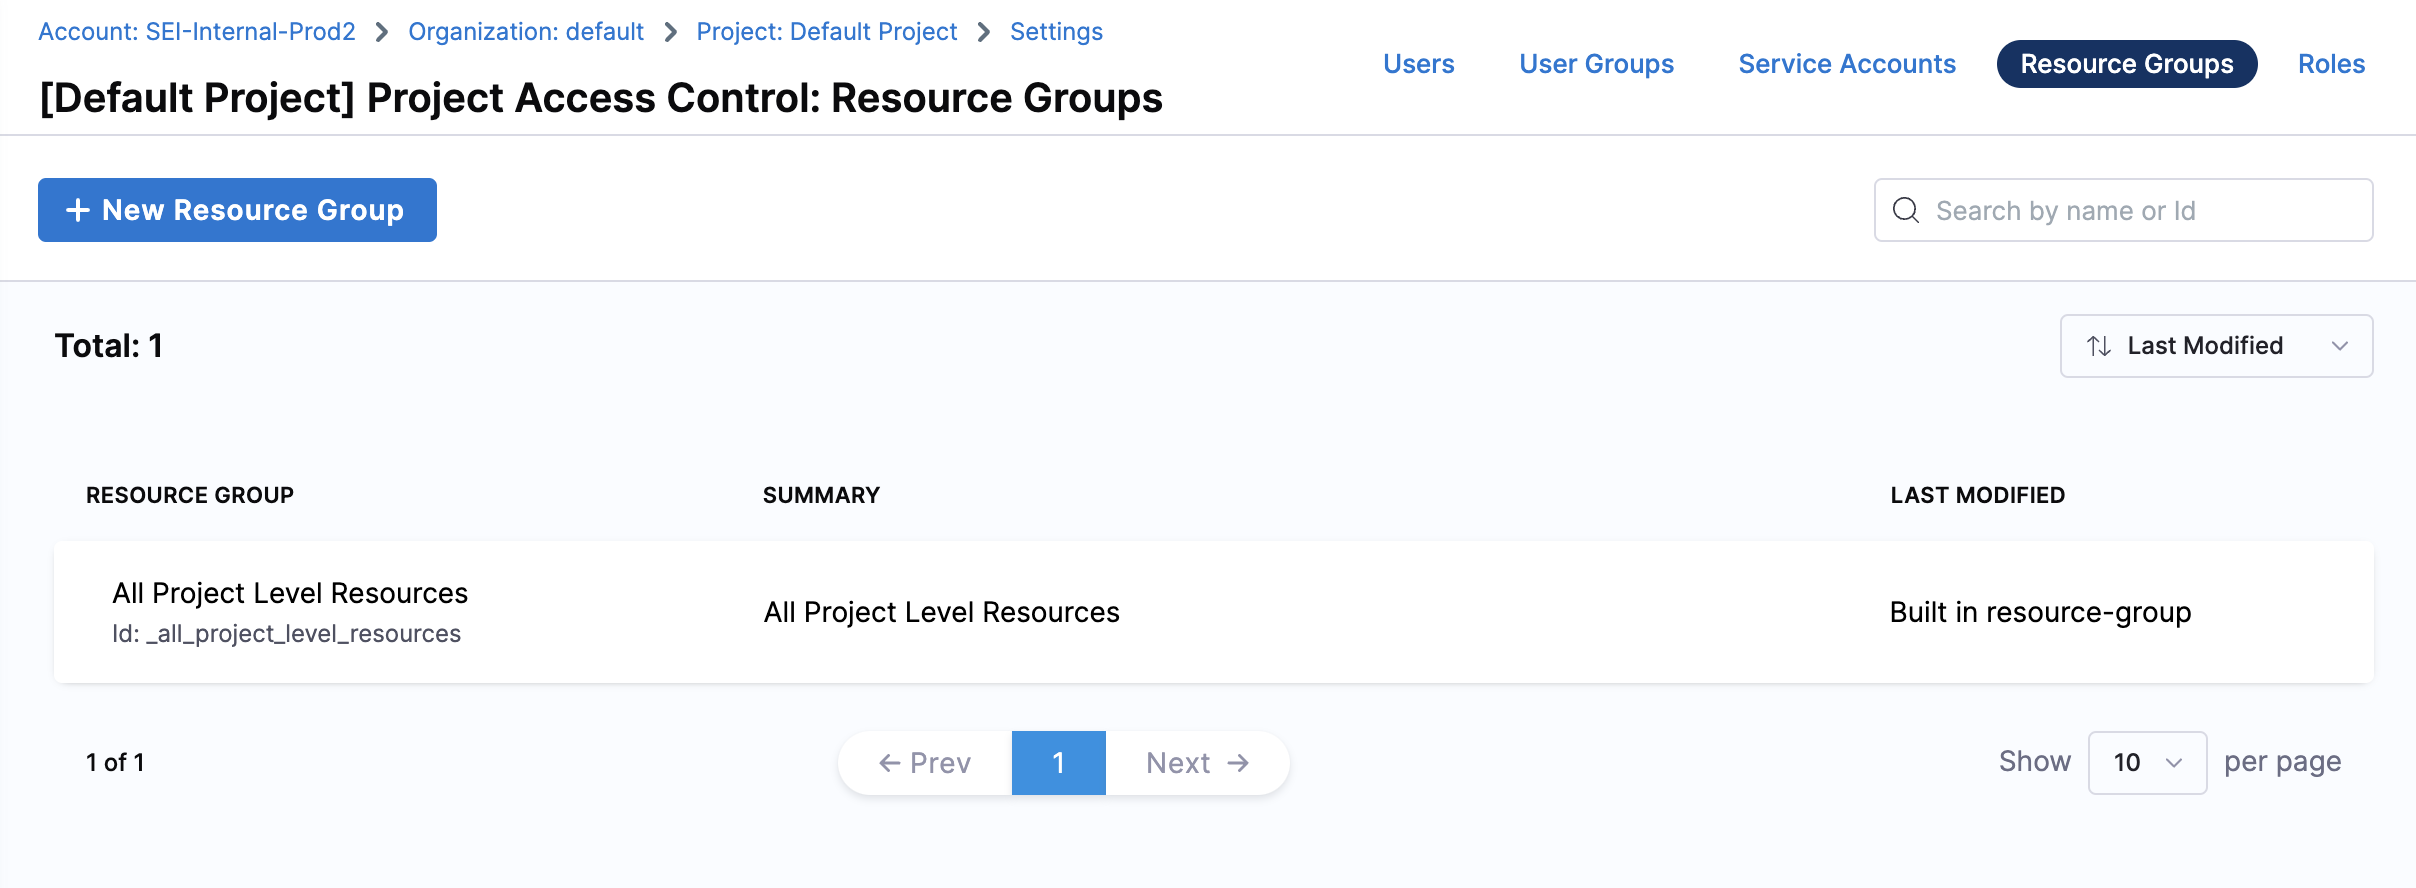Click the Settings breadcrumb link
Image resolution: width=2416 pixels, height=888 pixels.
pos(1056,32)
